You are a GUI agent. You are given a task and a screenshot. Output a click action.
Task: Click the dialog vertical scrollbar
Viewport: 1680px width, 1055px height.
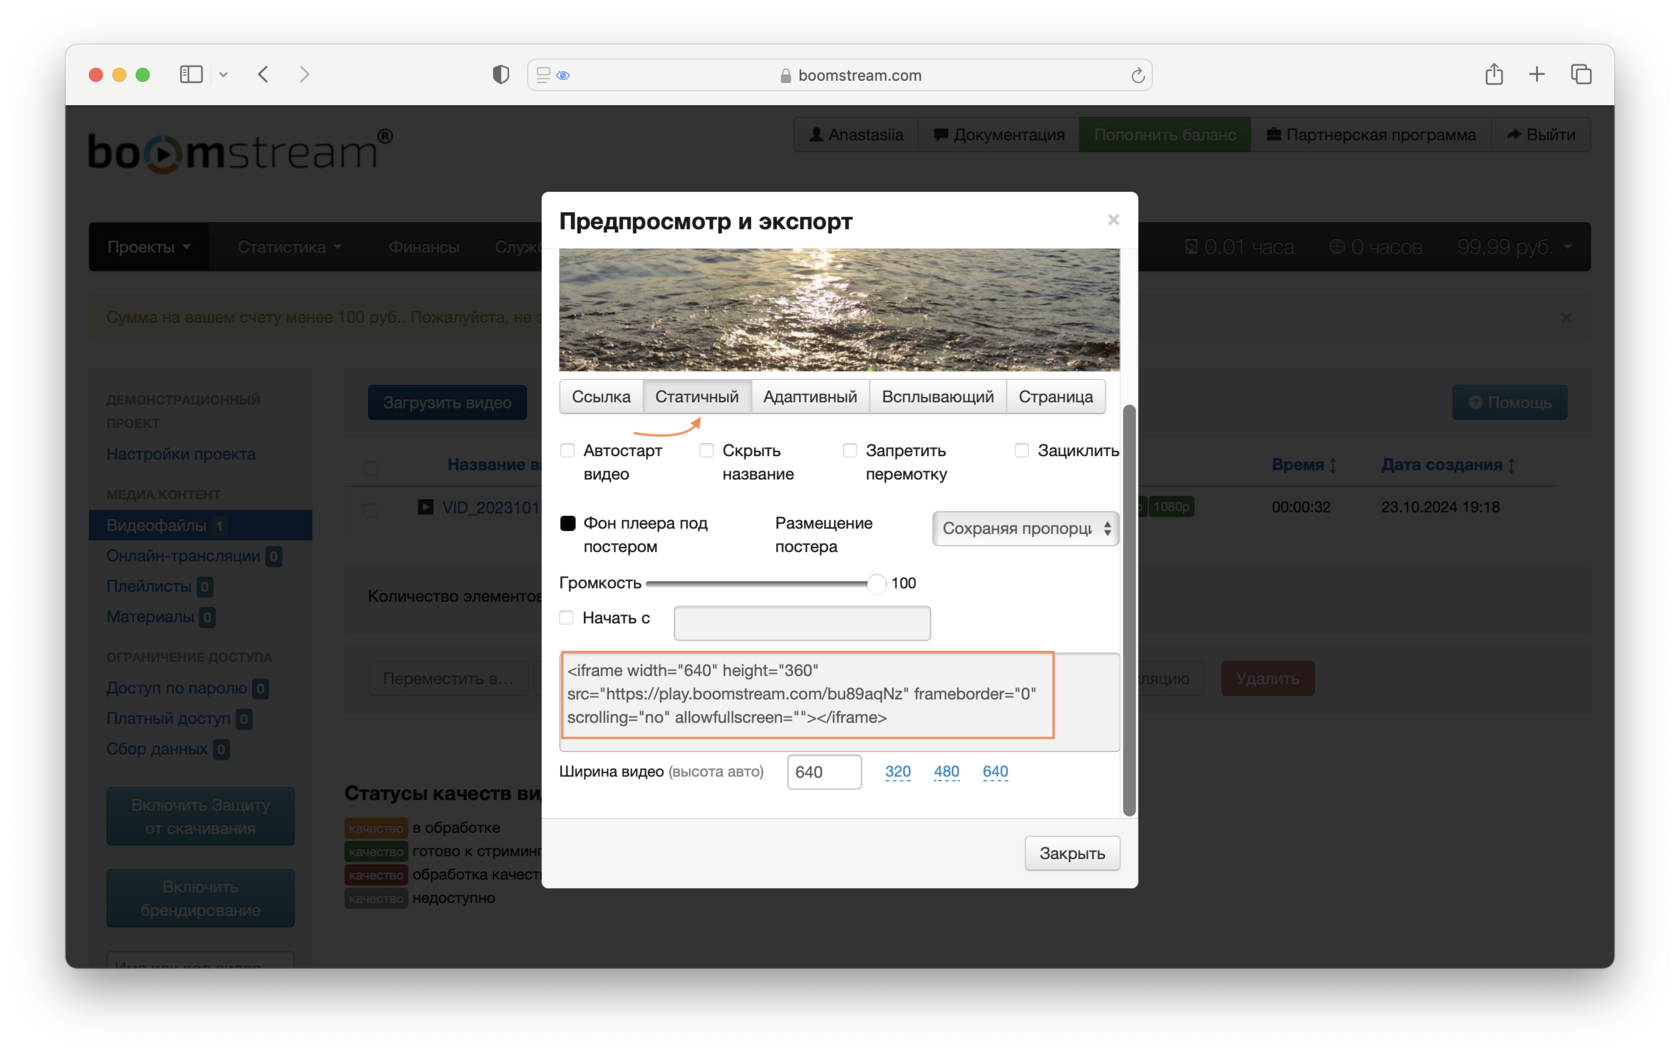(1129, 610)
